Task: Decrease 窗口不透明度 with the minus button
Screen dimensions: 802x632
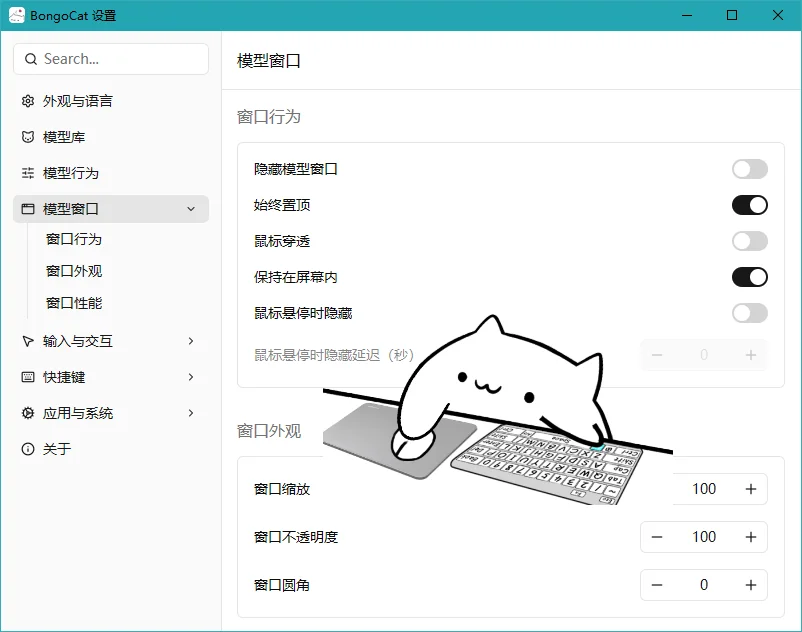Action: 657,537
